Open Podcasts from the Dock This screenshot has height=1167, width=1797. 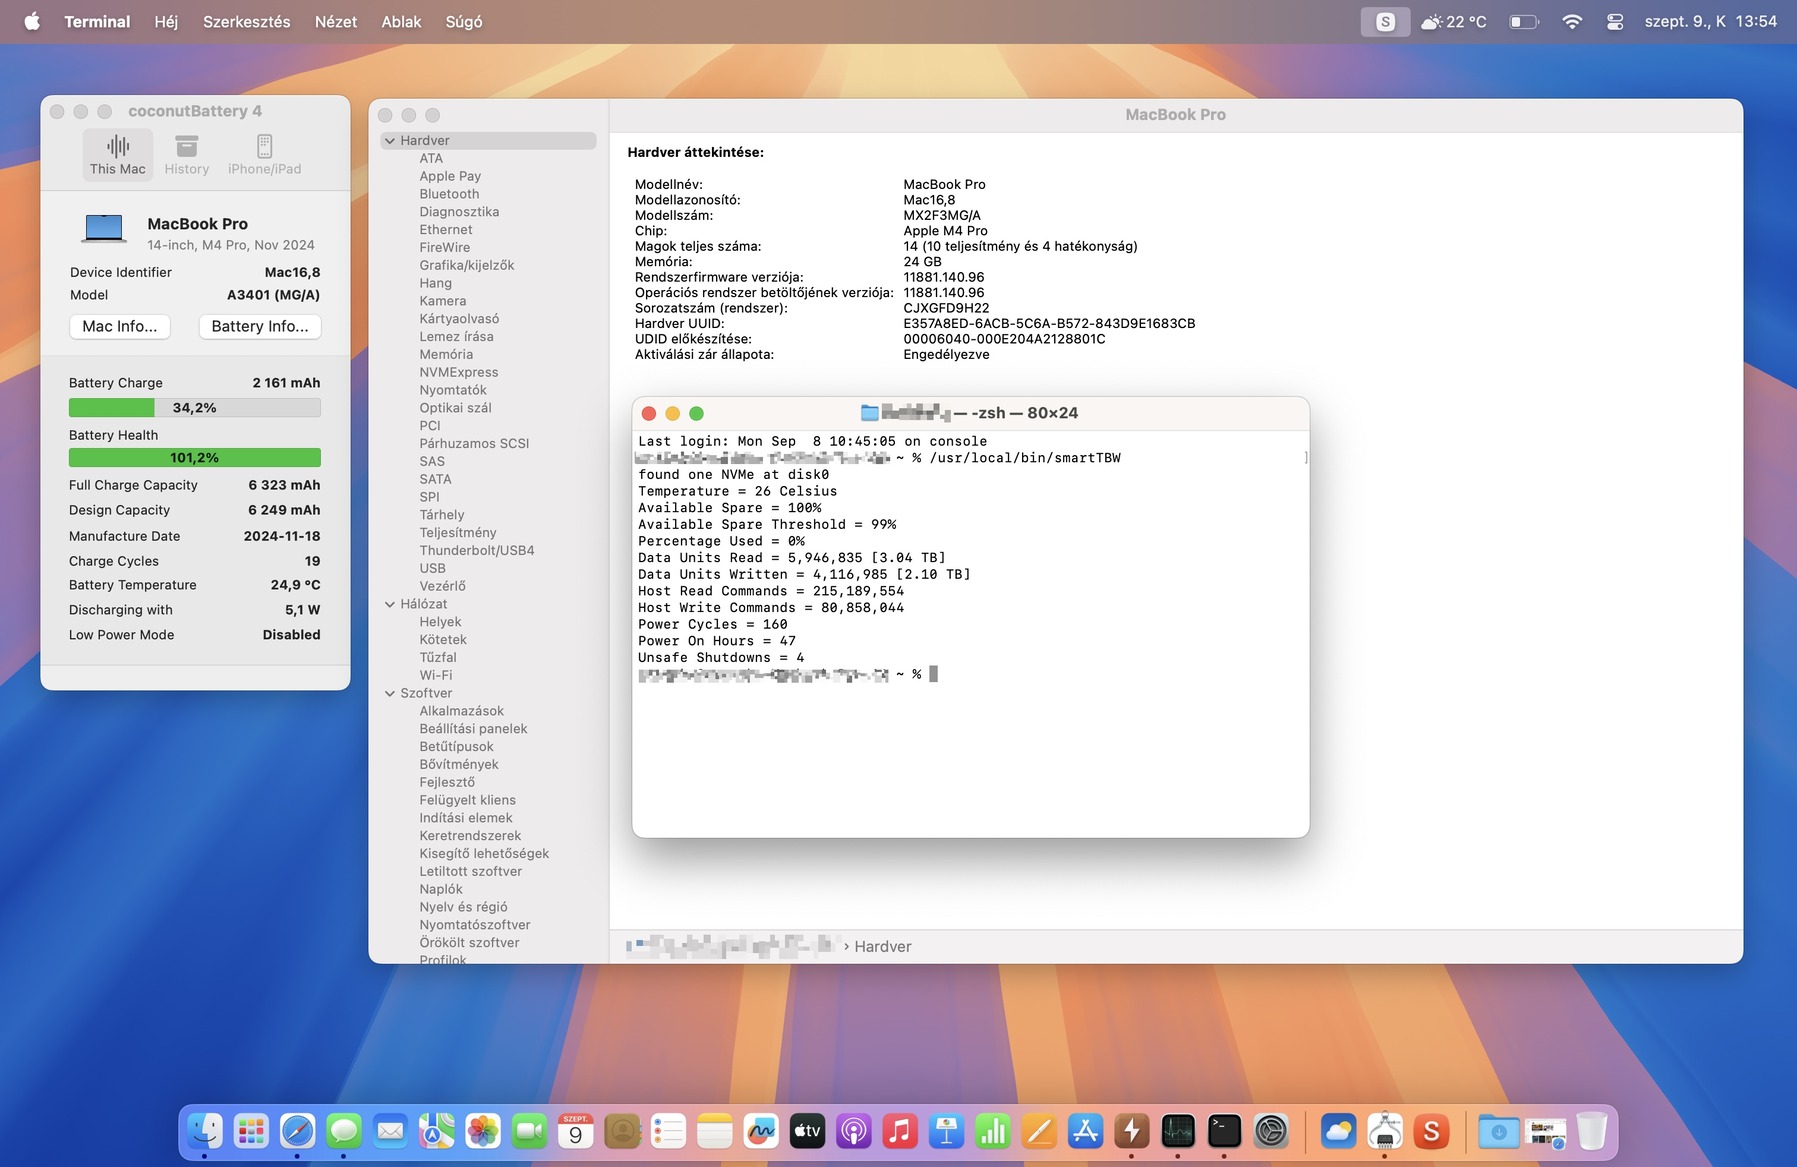[x=853, y=1131]
